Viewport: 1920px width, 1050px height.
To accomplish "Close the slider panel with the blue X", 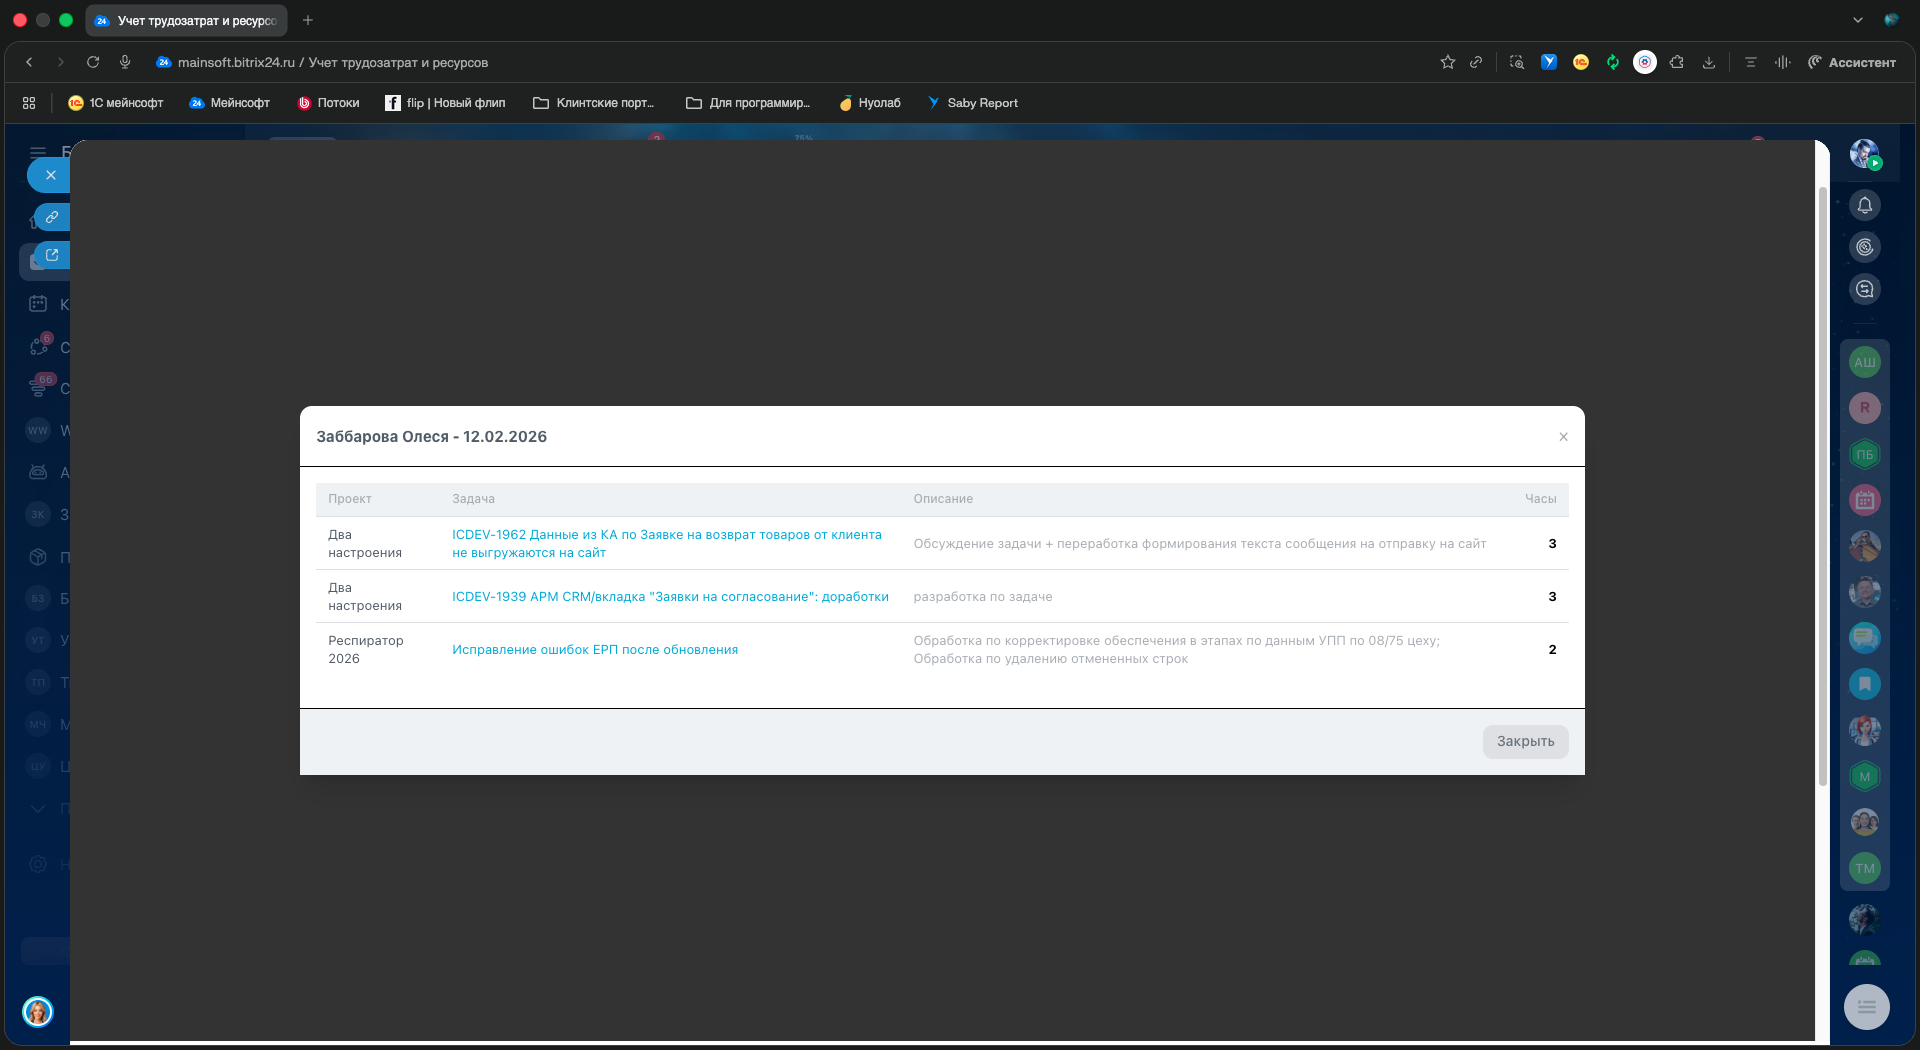I will click(50, 175).
